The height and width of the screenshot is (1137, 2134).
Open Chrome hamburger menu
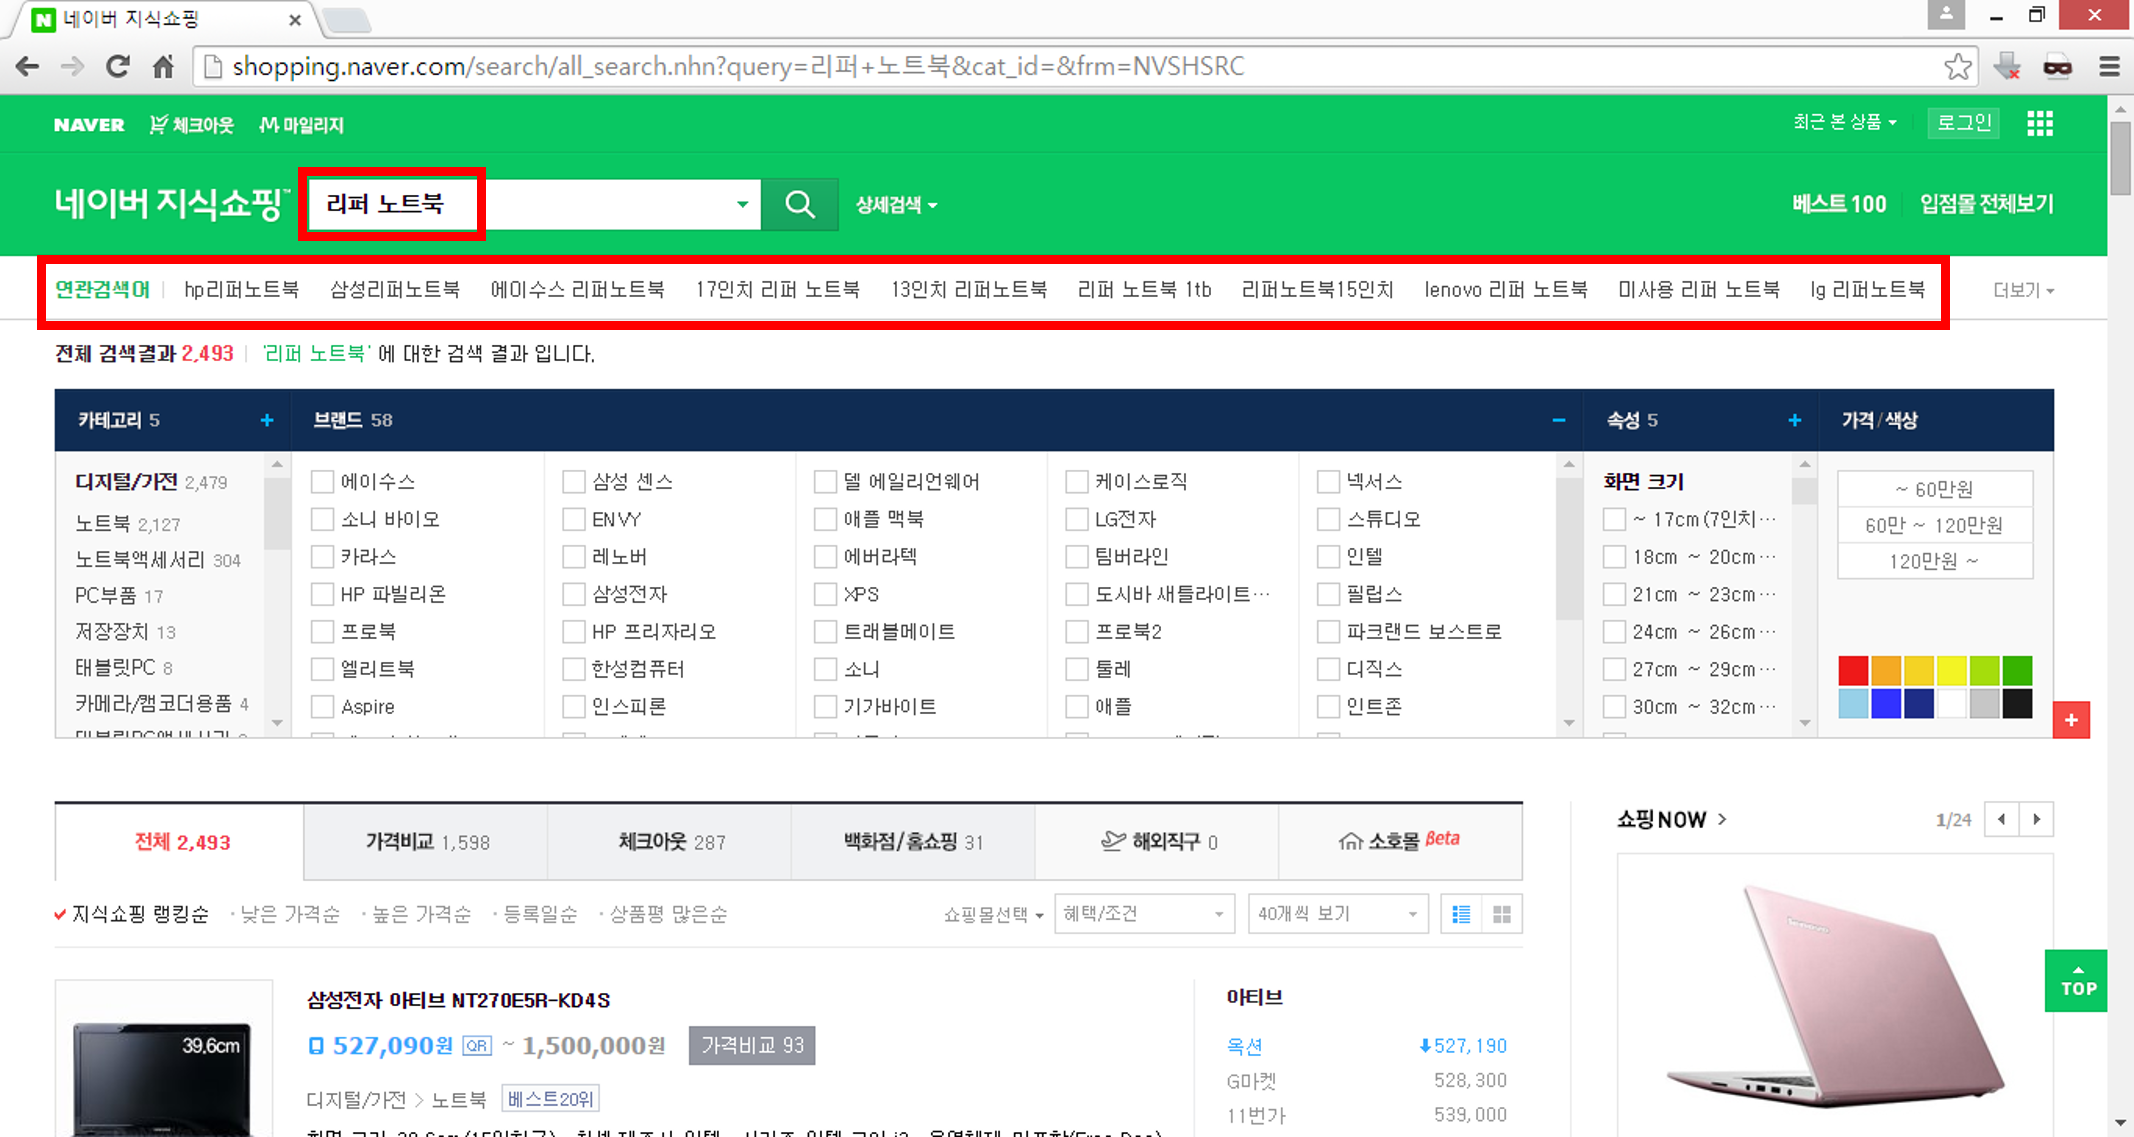tap(2109, 67)
